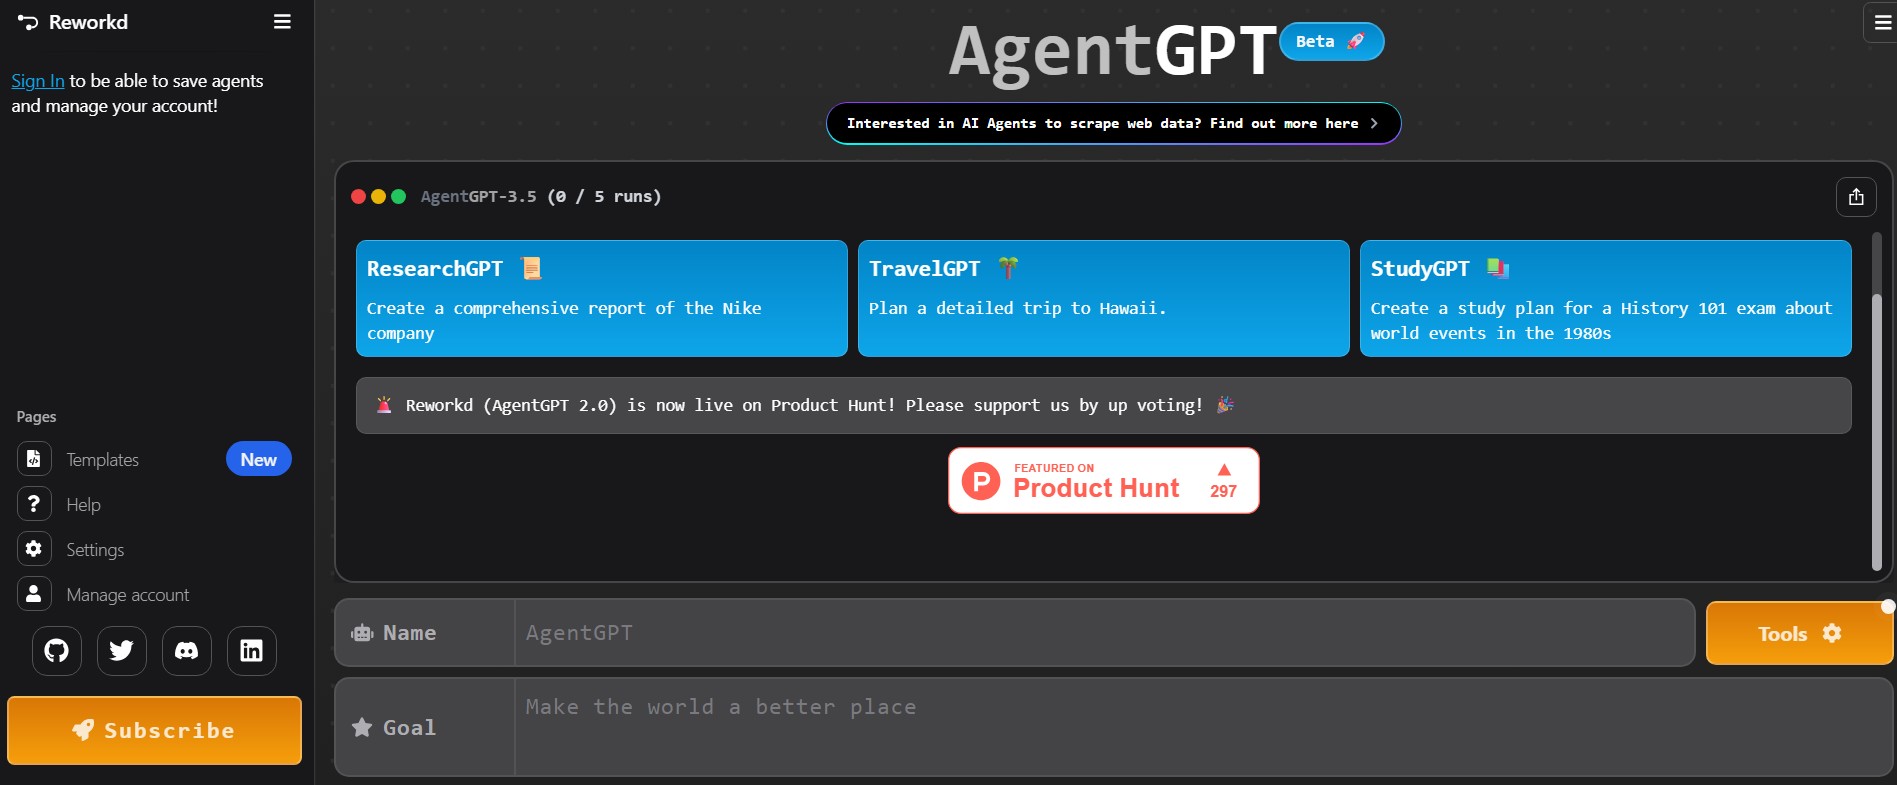Open the GitHub link icon
The image size is (1897, 785).
tap(57, 651)
